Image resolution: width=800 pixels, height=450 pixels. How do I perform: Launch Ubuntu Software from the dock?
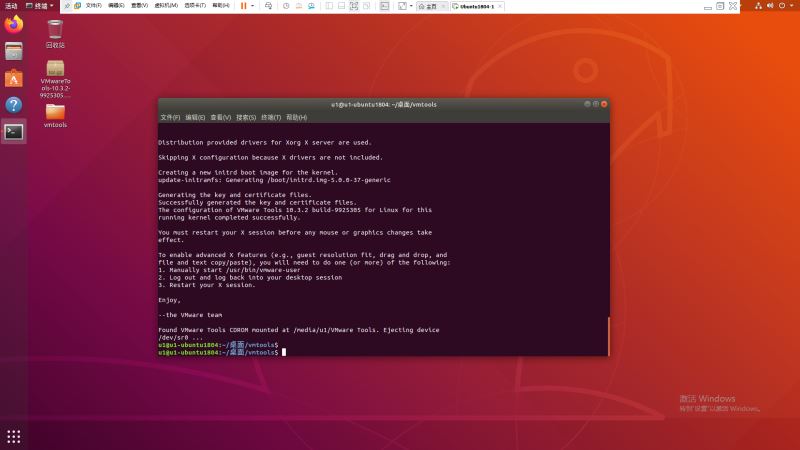[x=14, y=78]
